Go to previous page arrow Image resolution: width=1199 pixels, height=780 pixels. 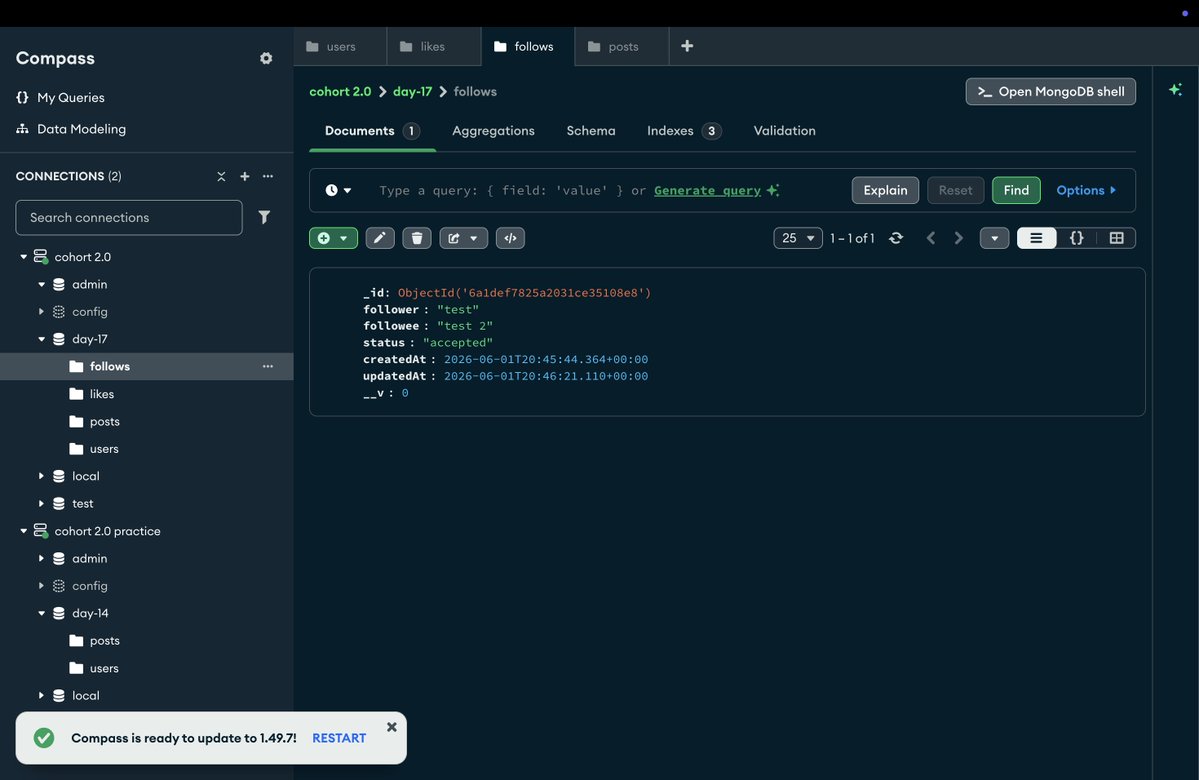coord(931,238)
